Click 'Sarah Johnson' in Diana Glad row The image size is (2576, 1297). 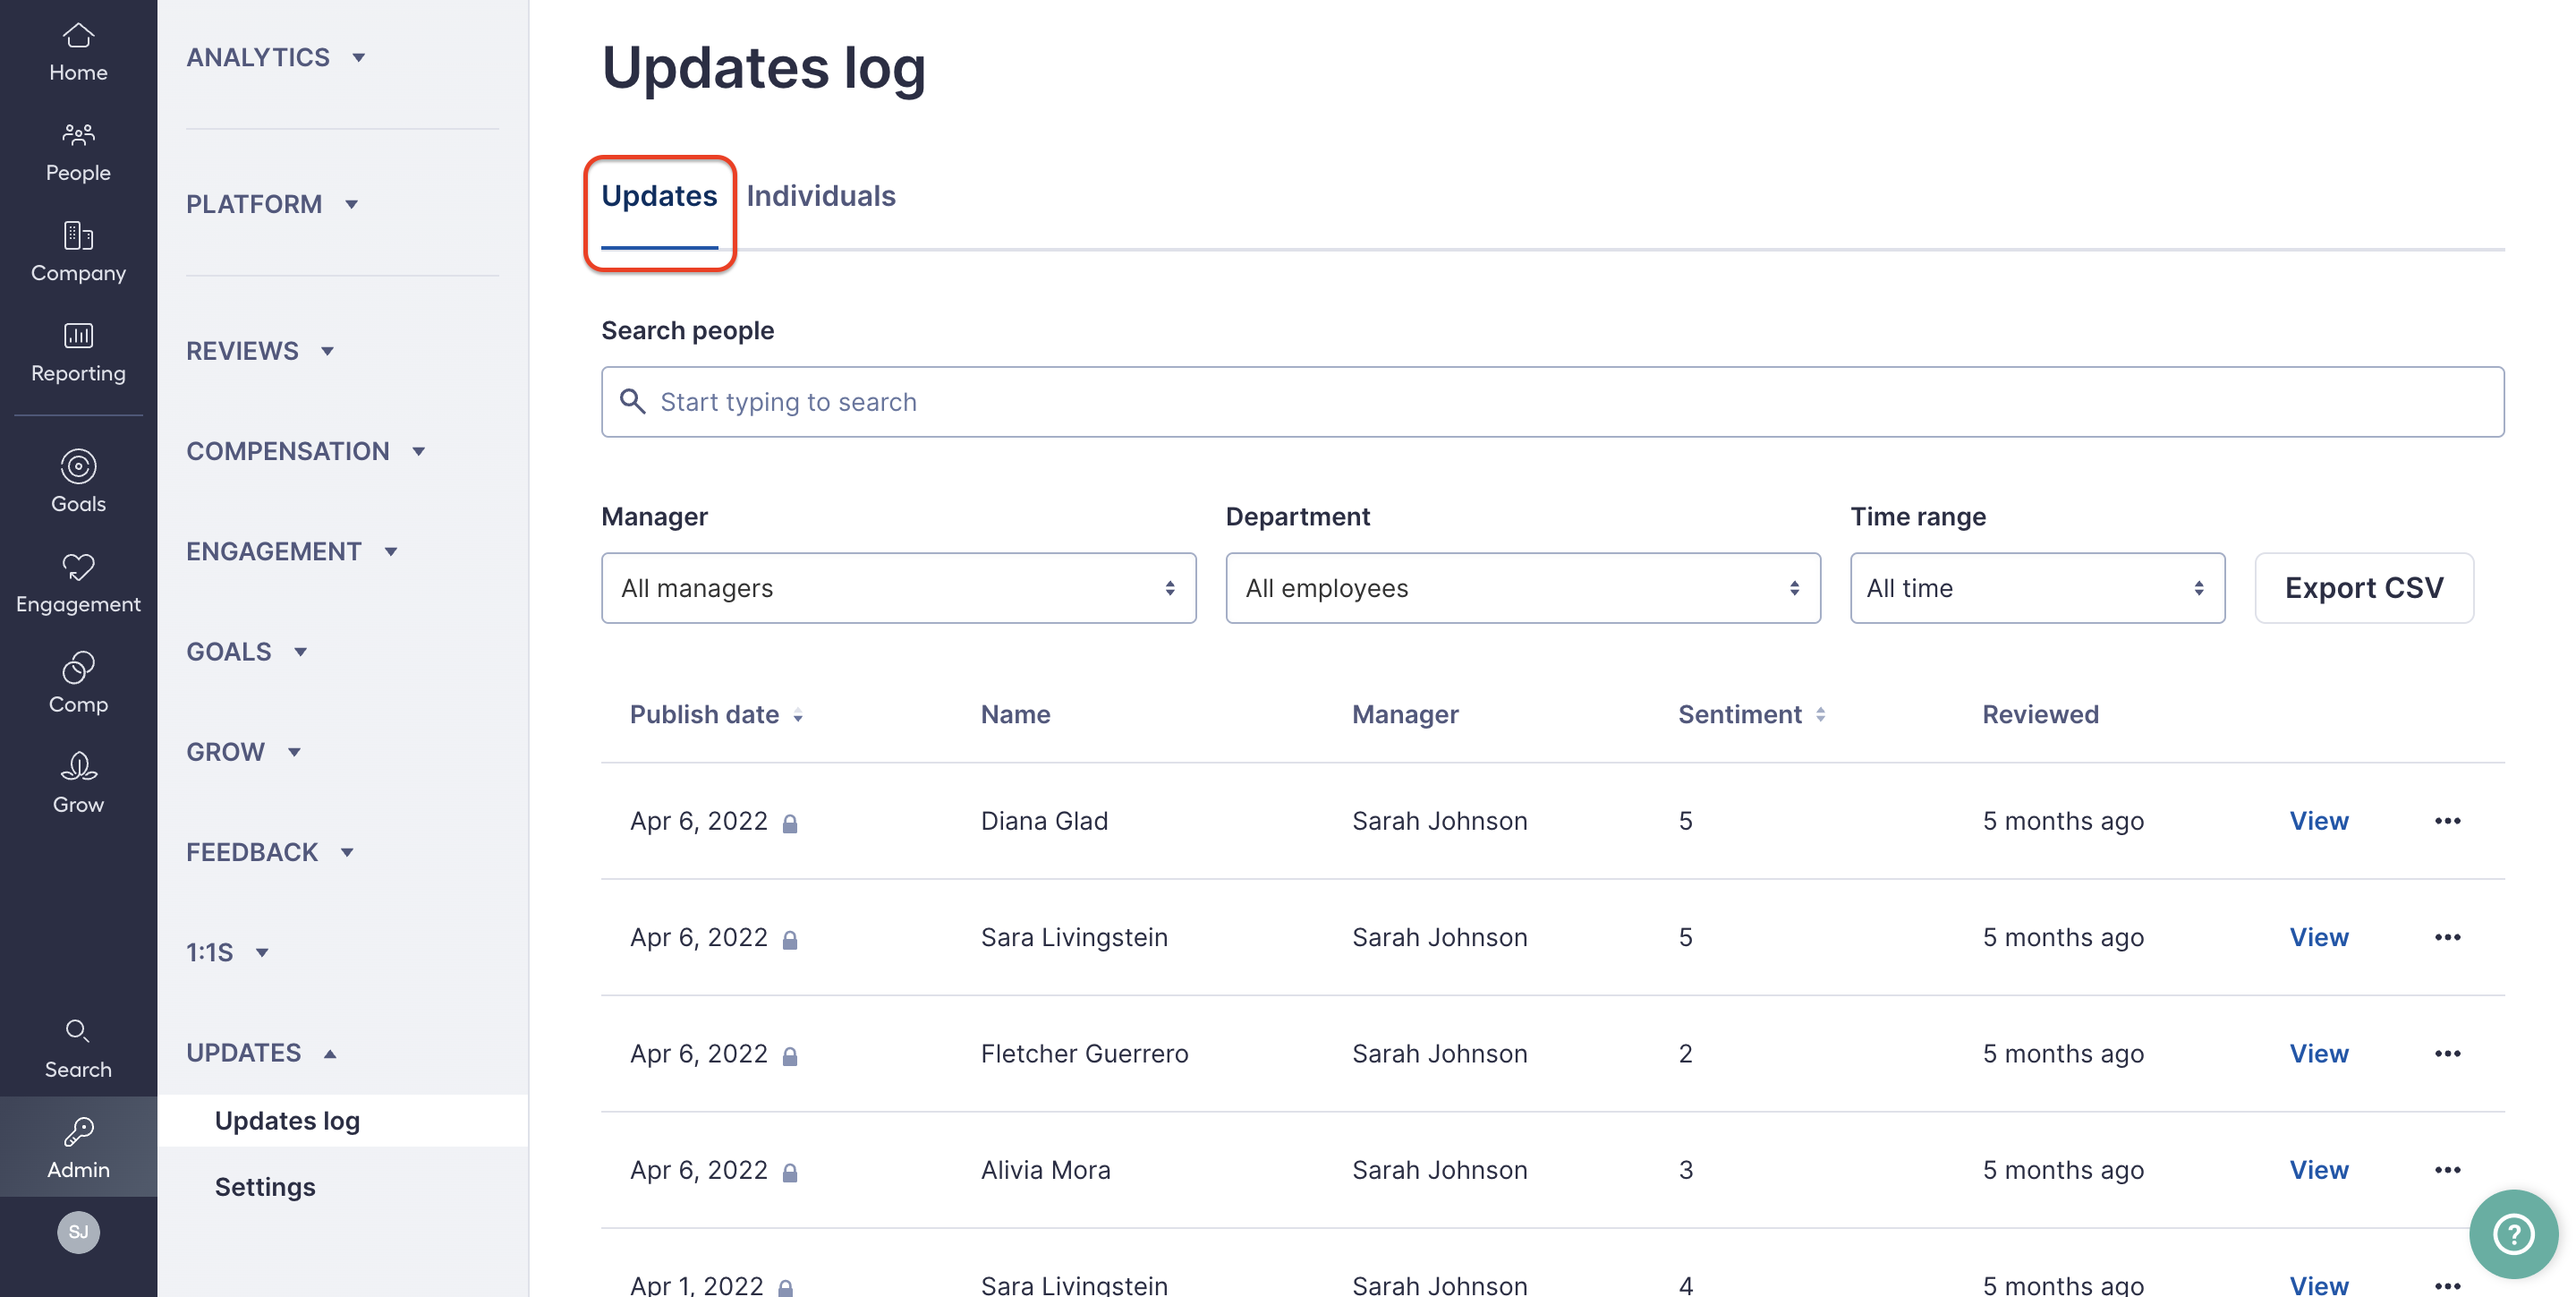pyautogui.click(x=1439, y=821)
